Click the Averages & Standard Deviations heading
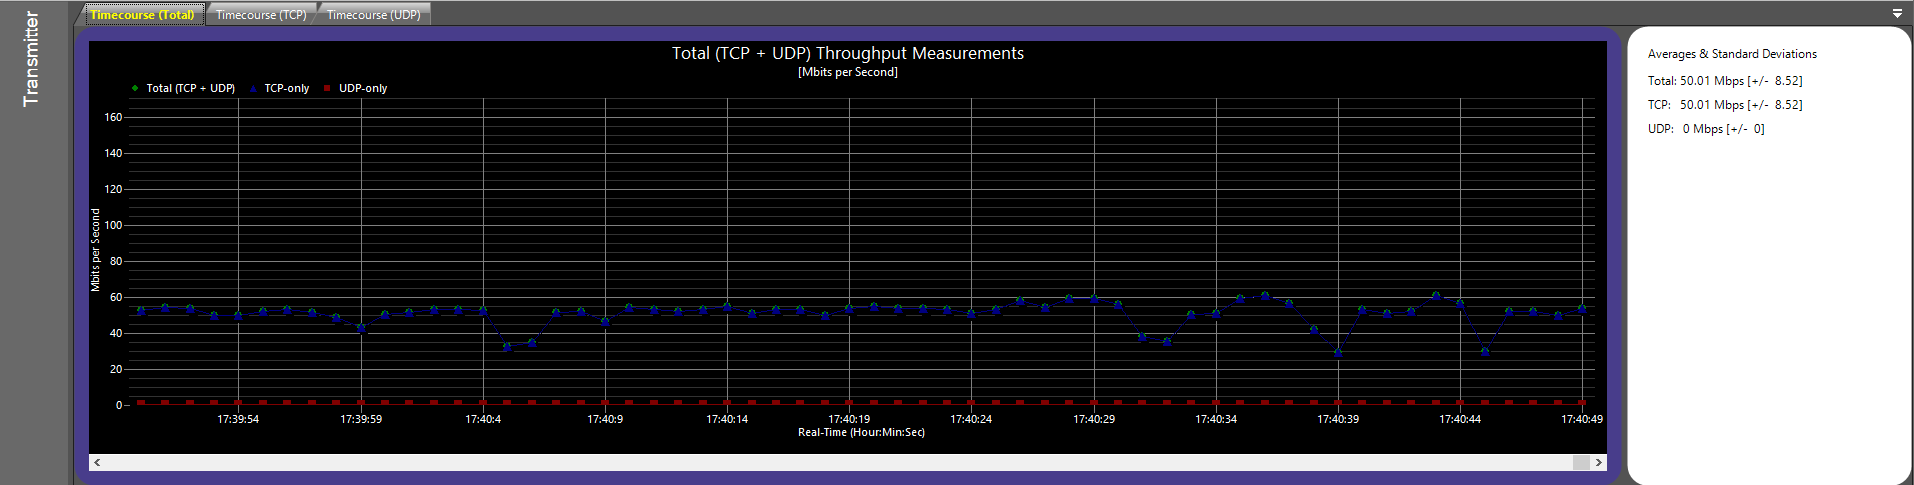The width and height of the screenshot is (1914, 485). pos(1732,54)
